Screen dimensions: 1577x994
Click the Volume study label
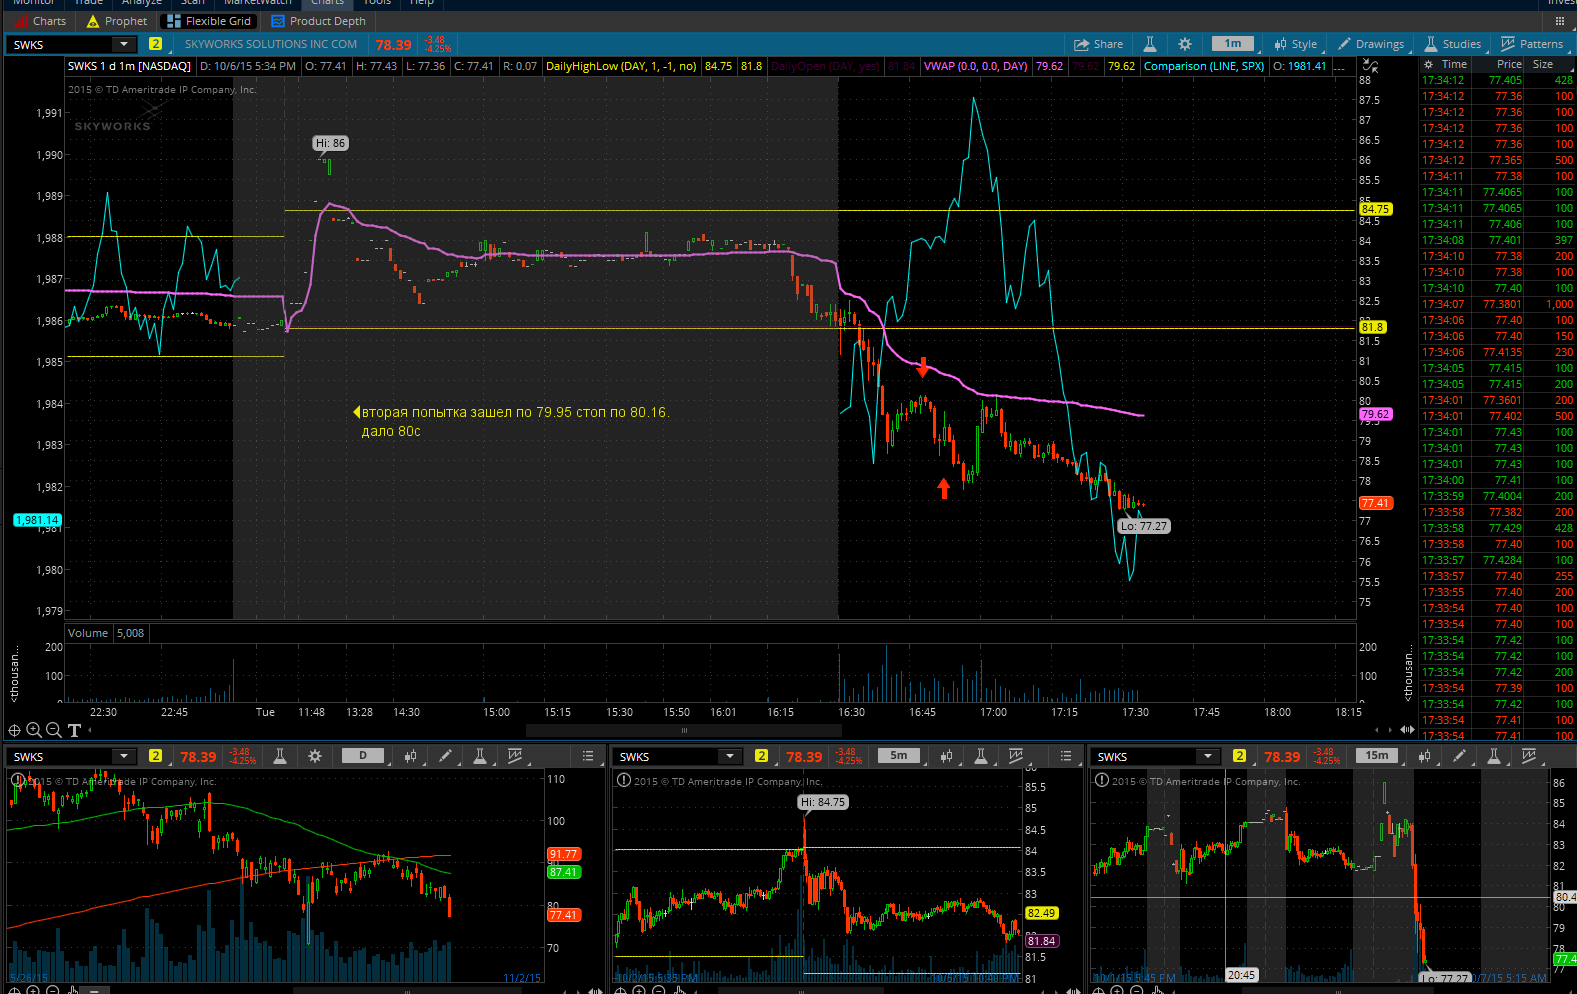(88, 633)
